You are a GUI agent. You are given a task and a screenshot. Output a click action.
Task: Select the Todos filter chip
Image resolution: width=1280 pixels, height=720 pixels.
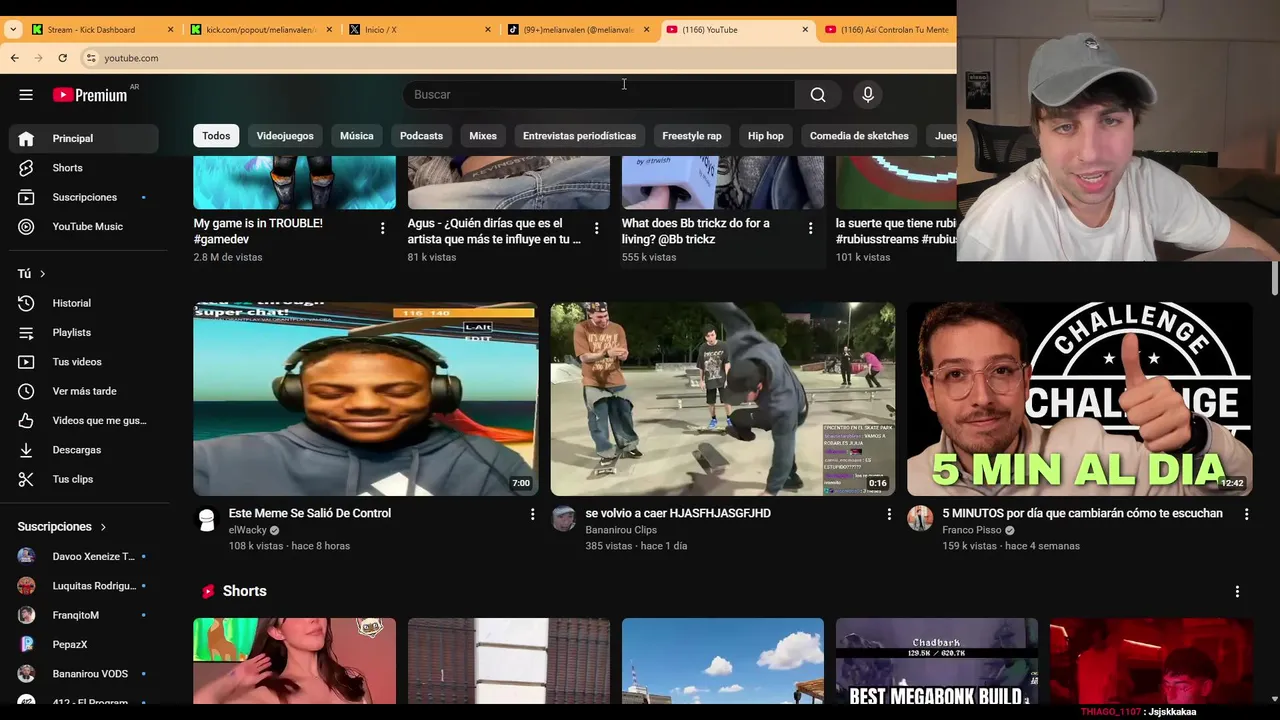(216, 136)
